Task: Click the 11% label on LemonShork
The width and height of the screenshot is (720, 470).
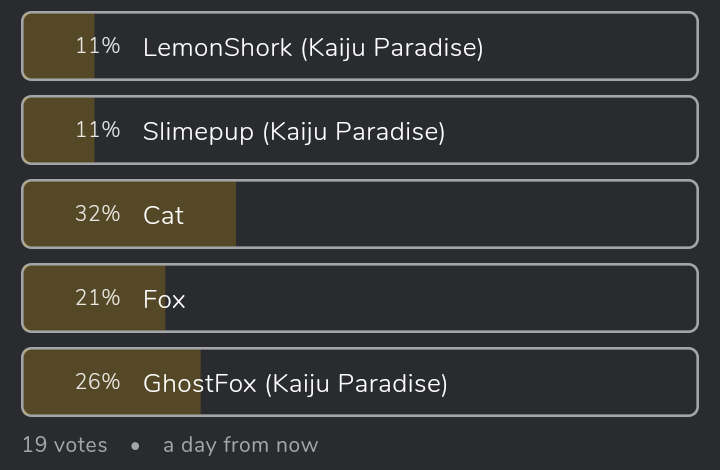Action: click(x=98, y=46)
